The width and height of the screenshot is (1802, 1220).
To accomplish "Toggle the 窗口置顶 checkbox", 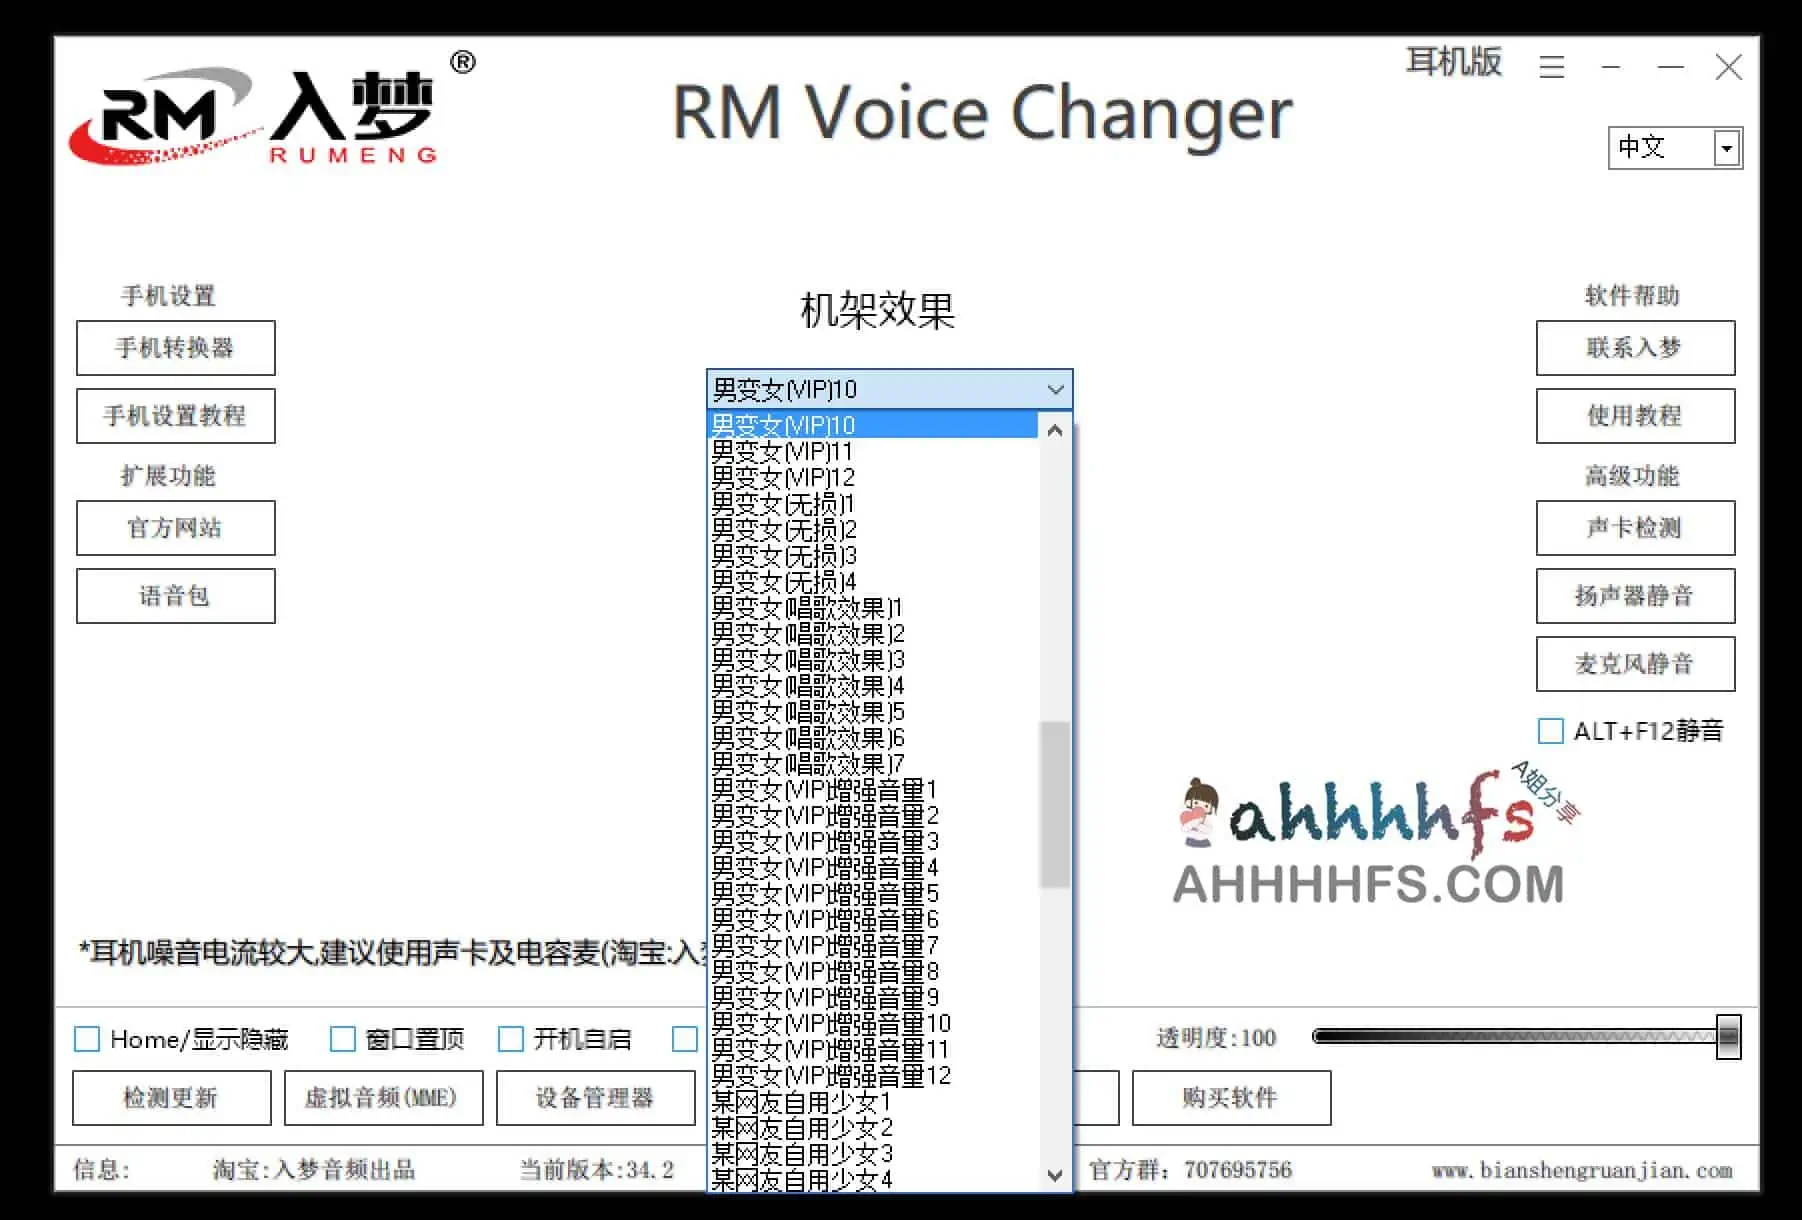I will pos(343,1040).
